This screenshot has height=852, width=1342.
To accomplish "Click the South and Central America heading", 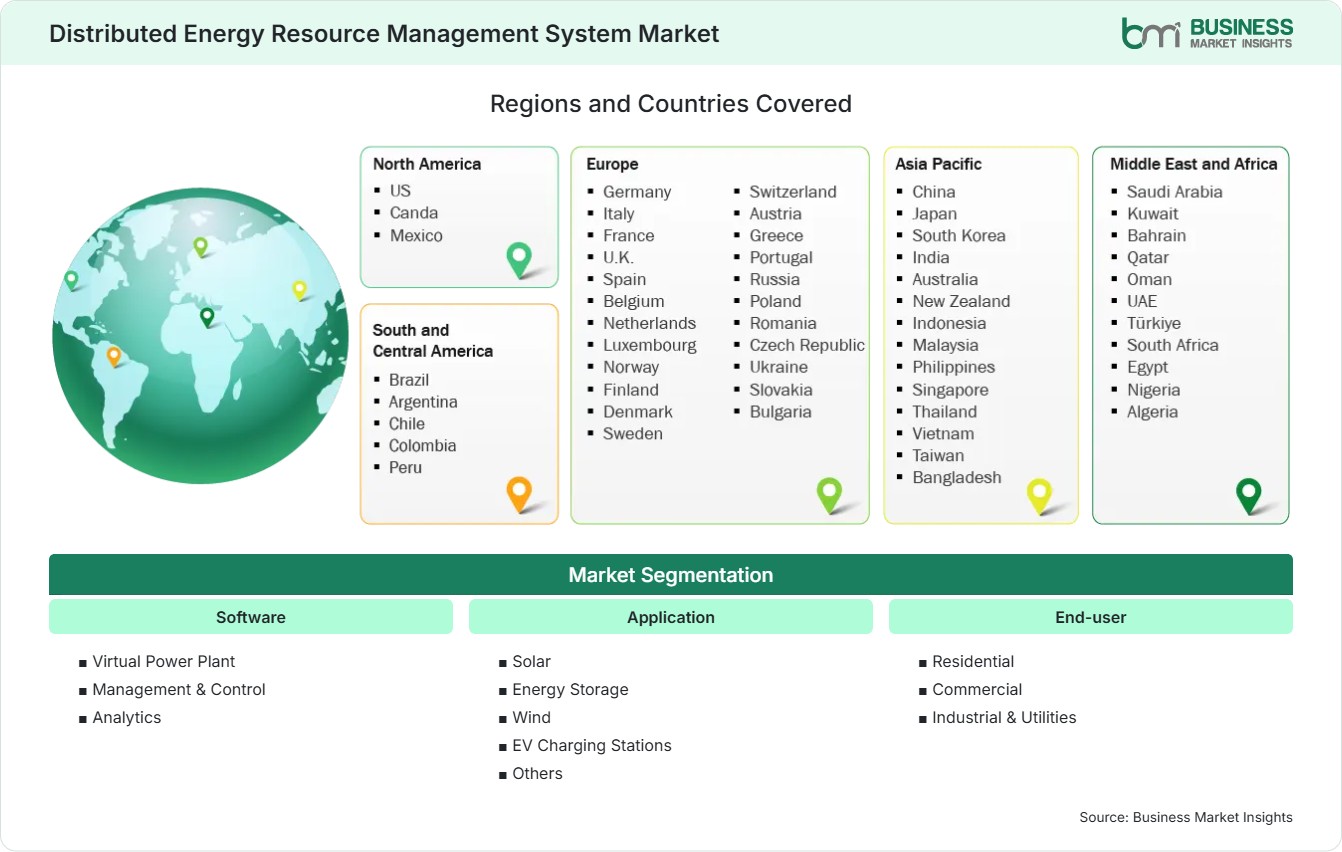I will (x=433, y=340).
